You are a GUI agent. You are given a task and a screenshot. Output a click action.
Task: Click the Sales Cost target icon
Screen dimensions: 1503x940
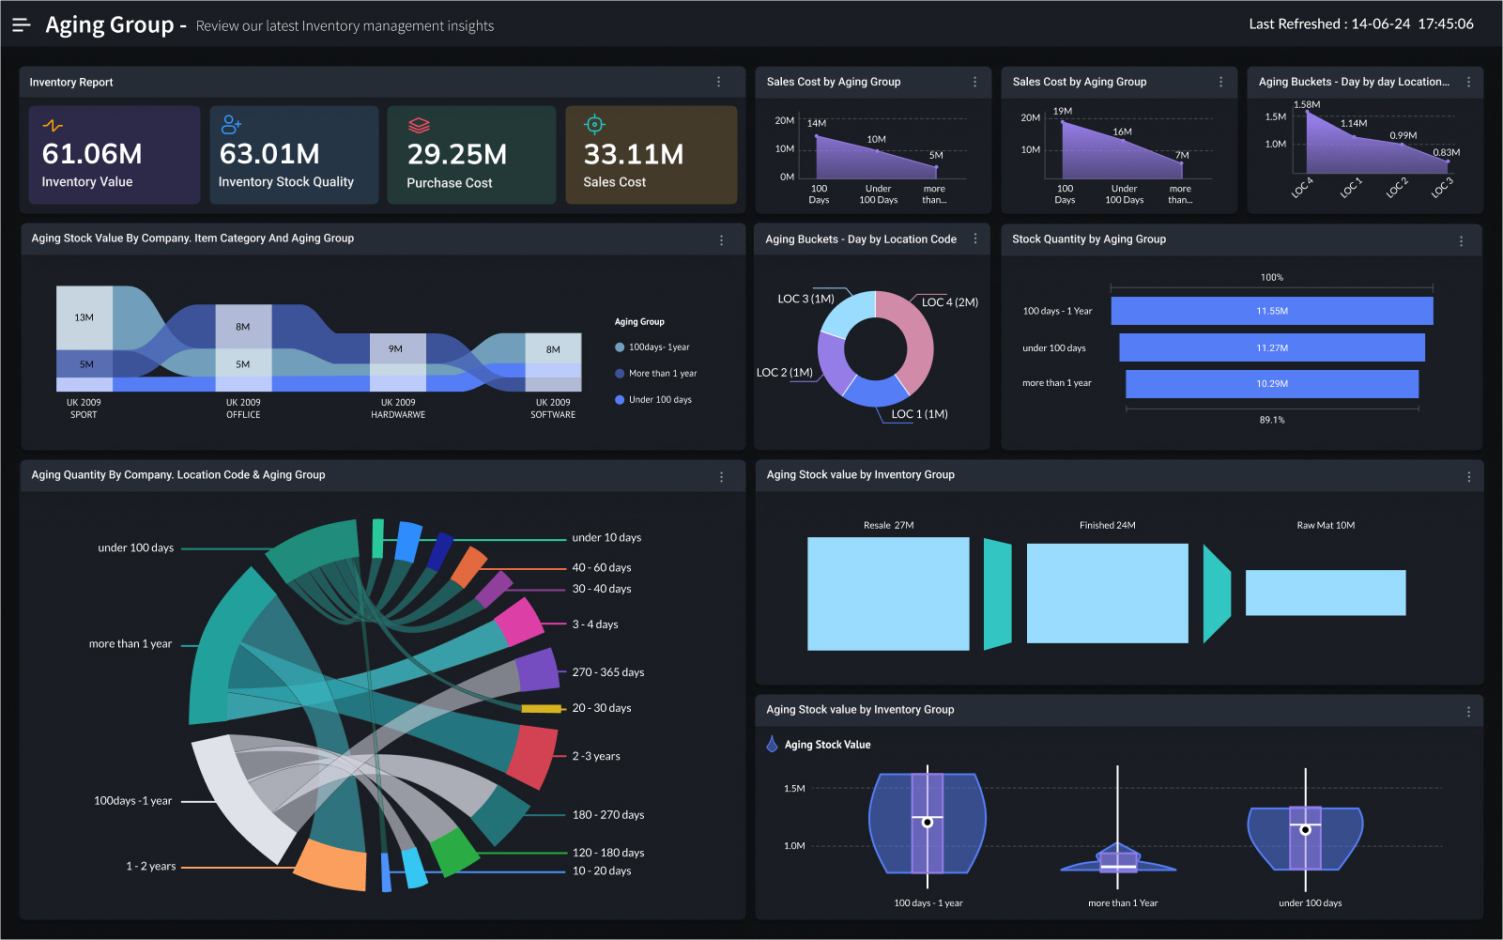595,125
